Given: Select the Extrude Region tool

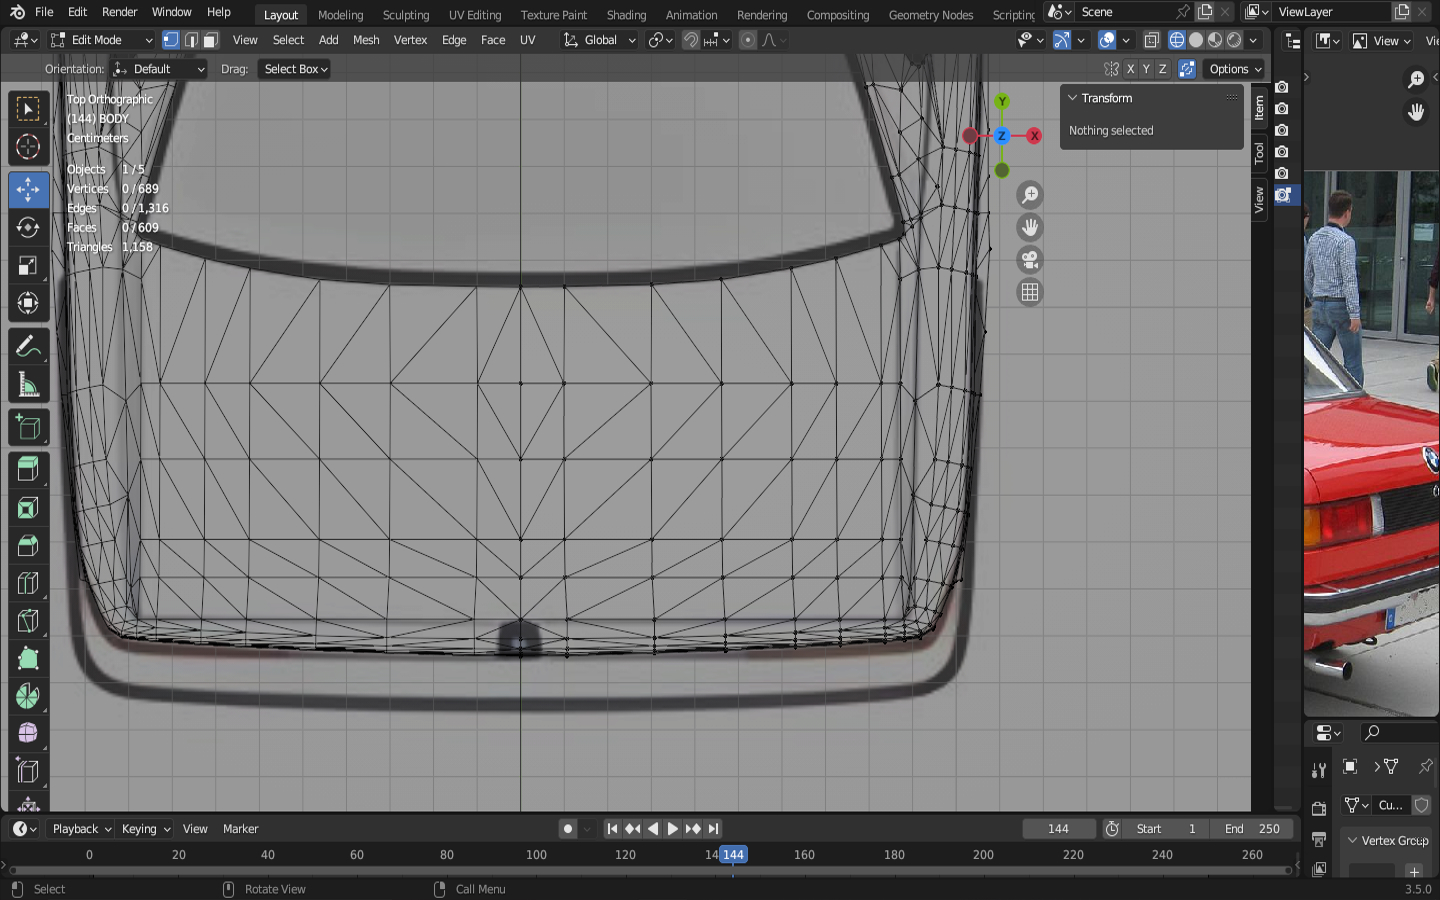Looking at the screenshot, I should pyautogui.click(x=28, y=468).
